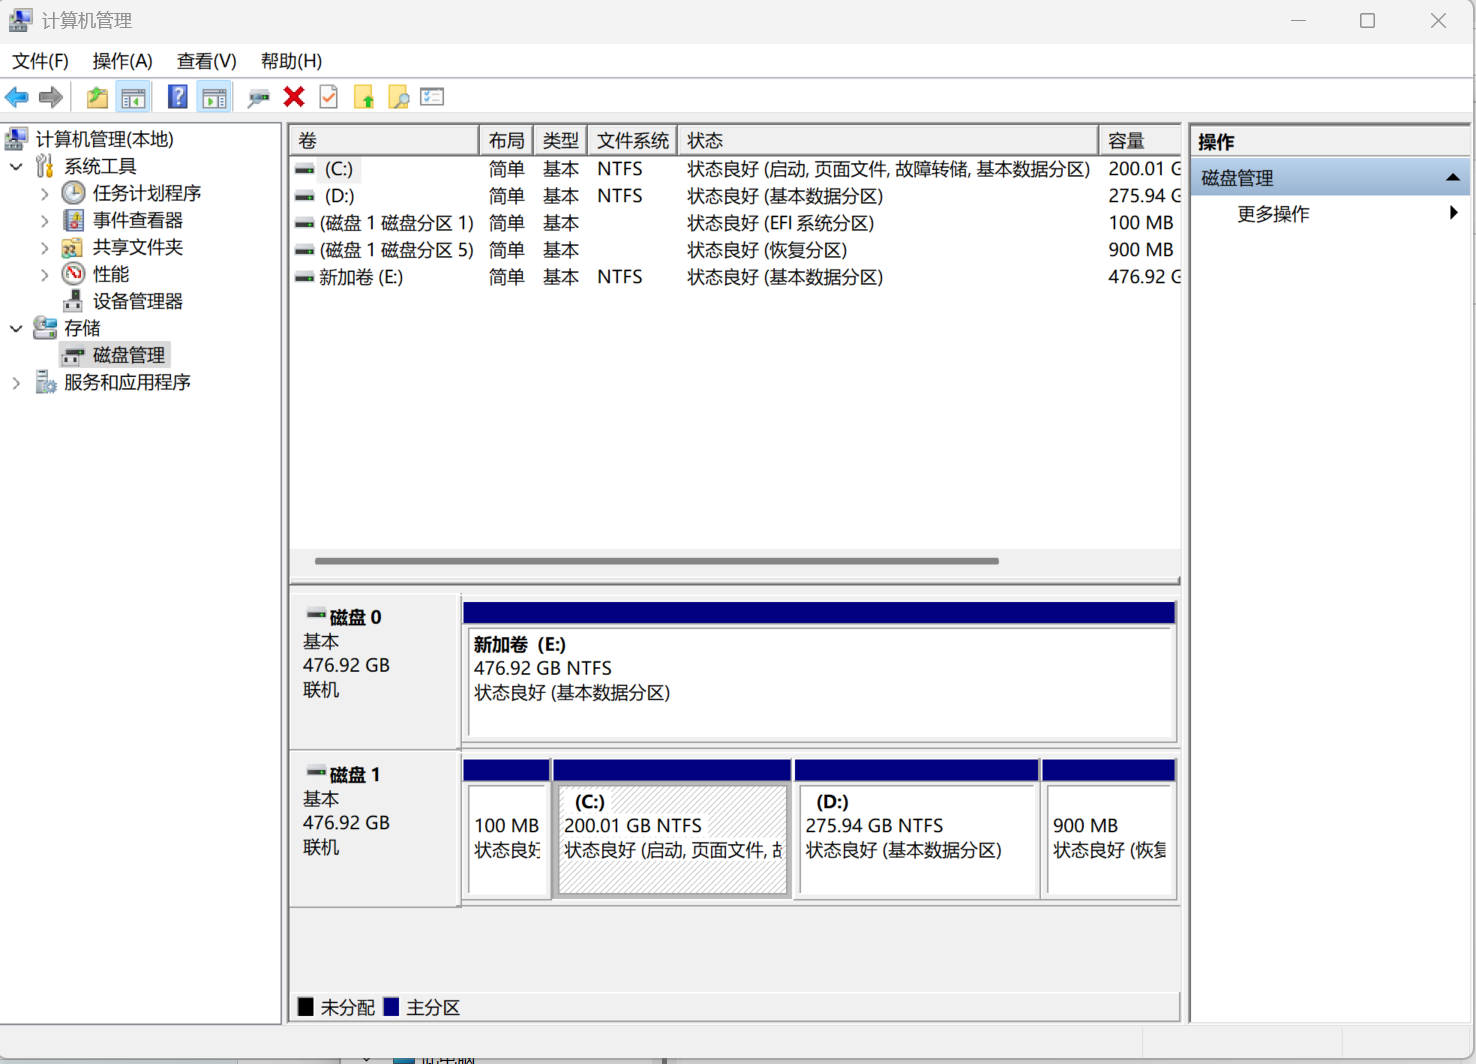Click the 任务计划程序 clock icon
The height and width of the screenshot is (1064, 1476).
pyautogui.click(x=73, y=193)
